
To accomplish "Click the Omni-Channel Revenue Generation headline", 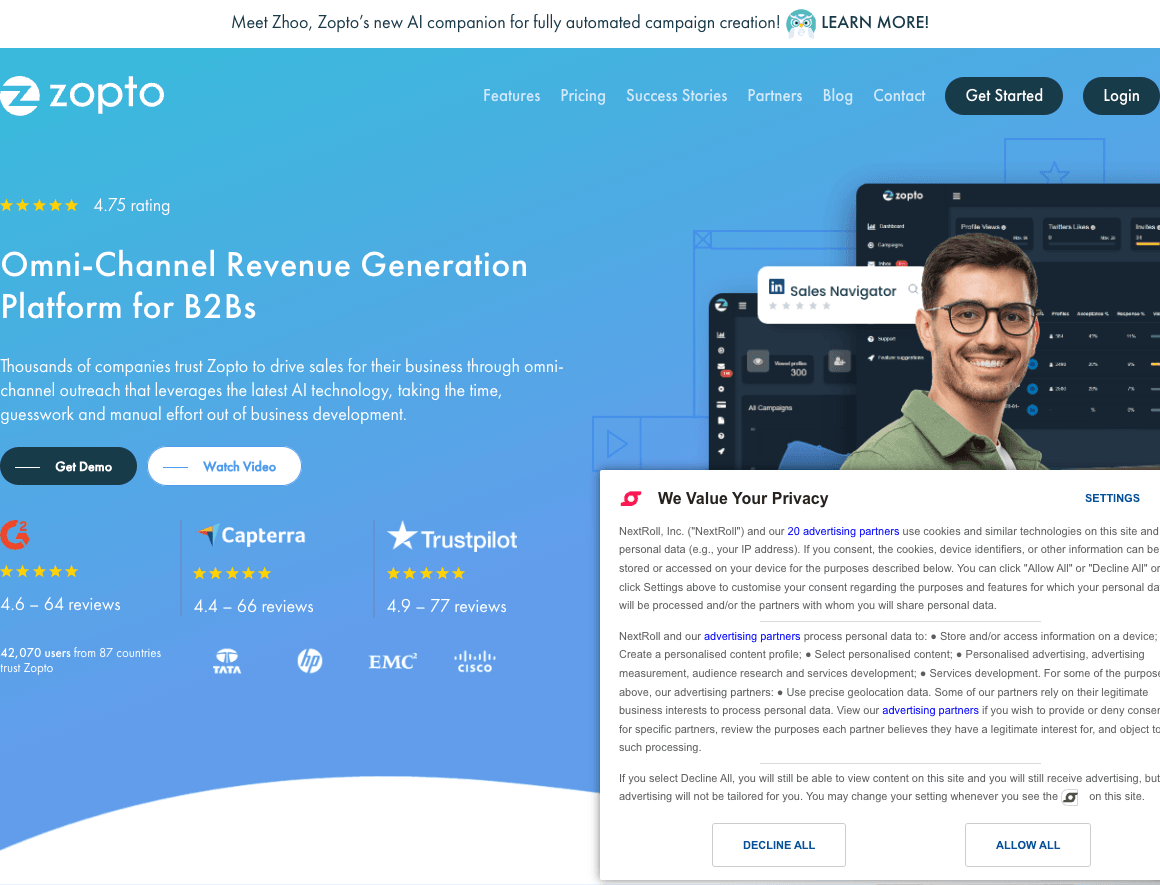I will (264, 286).
